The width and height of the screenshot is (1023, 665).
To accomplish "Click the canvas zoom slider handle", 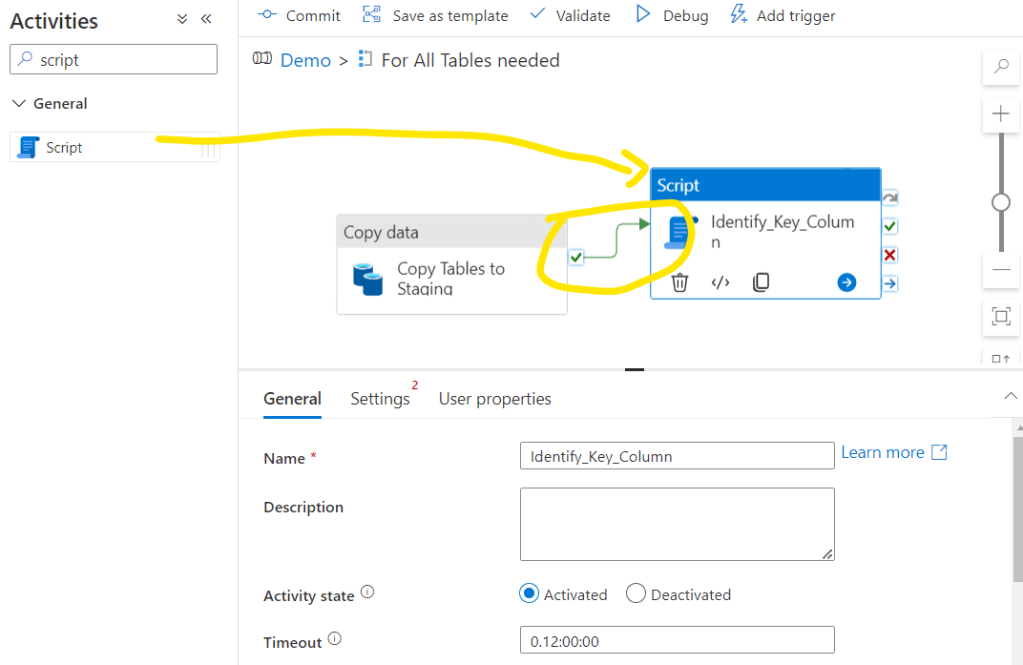I will point(1000,202).
